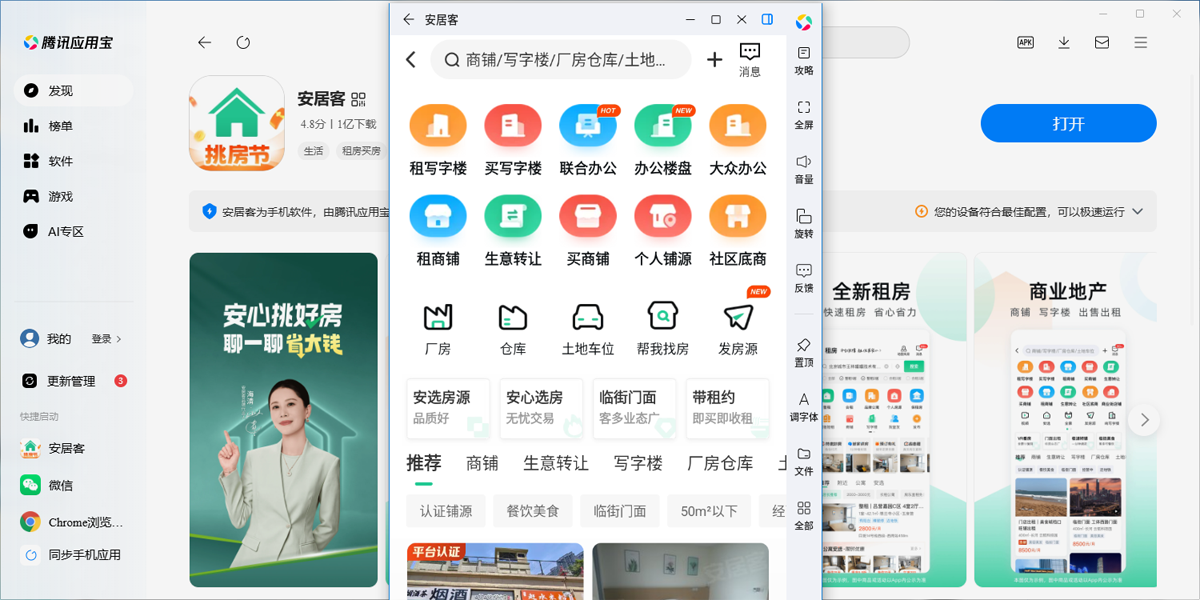The width and height of the screenshot is (1200, 600).
Task: Toggle 置顶 pin window on top
Action: (x=804, y=352)
